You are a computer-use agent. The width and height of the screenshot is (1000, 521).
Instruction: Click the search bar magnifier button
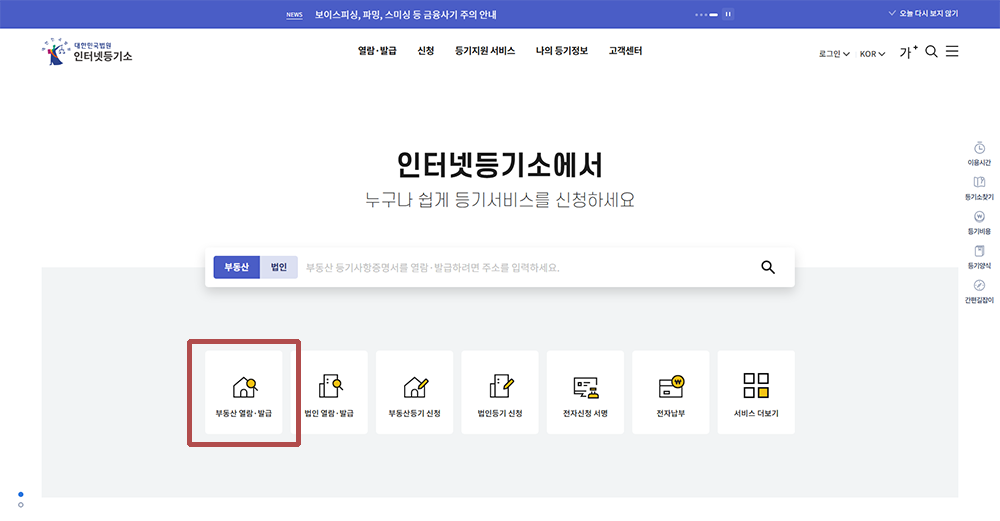coord(768,267)
